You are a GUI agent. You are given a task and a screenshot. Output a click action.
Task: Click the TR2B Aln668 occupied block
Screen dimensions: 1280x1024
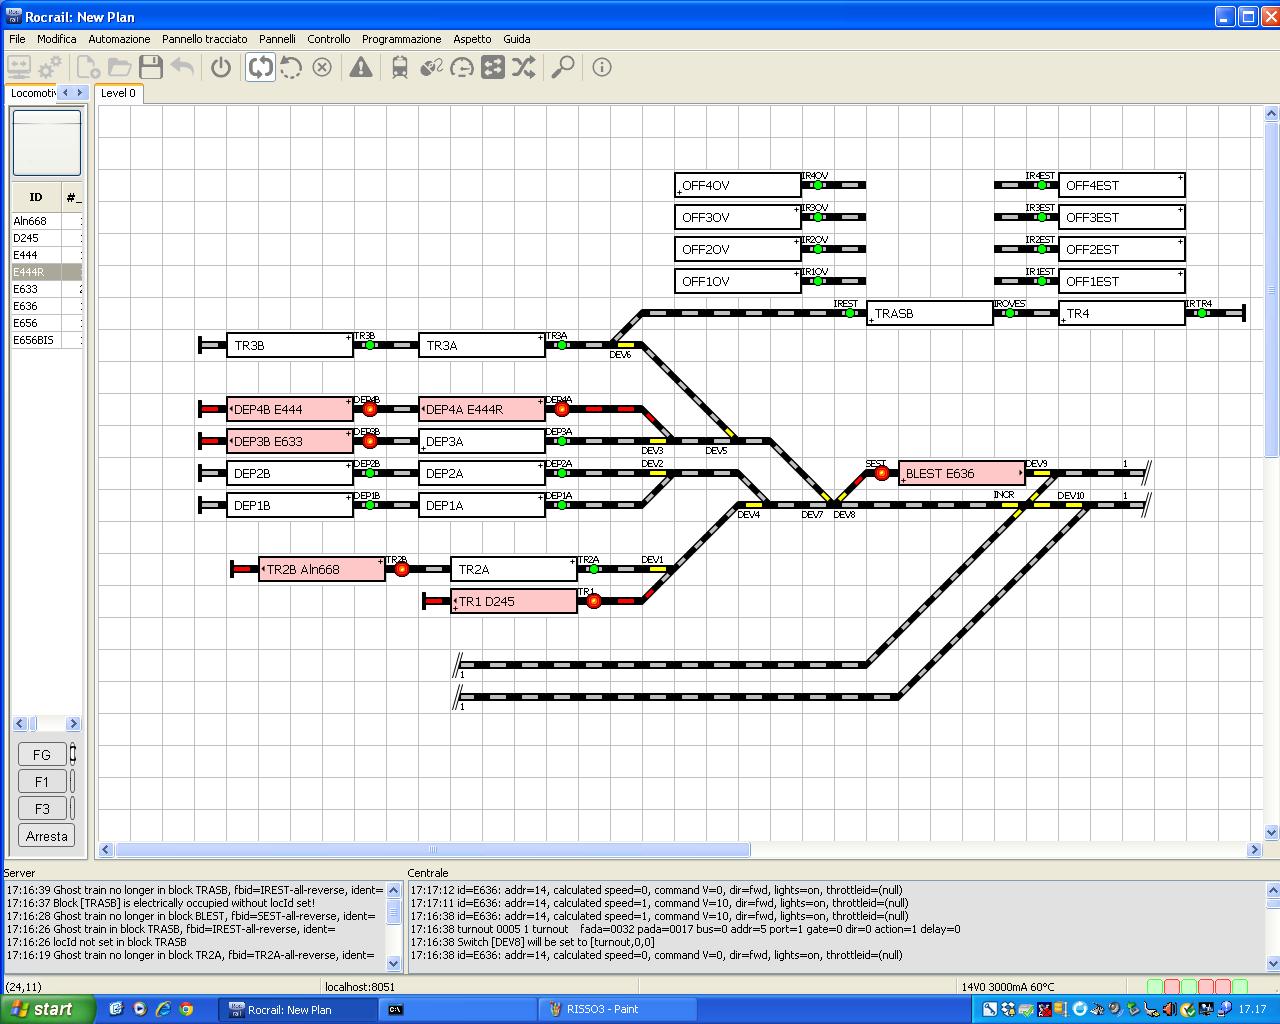tap(322, 569)
